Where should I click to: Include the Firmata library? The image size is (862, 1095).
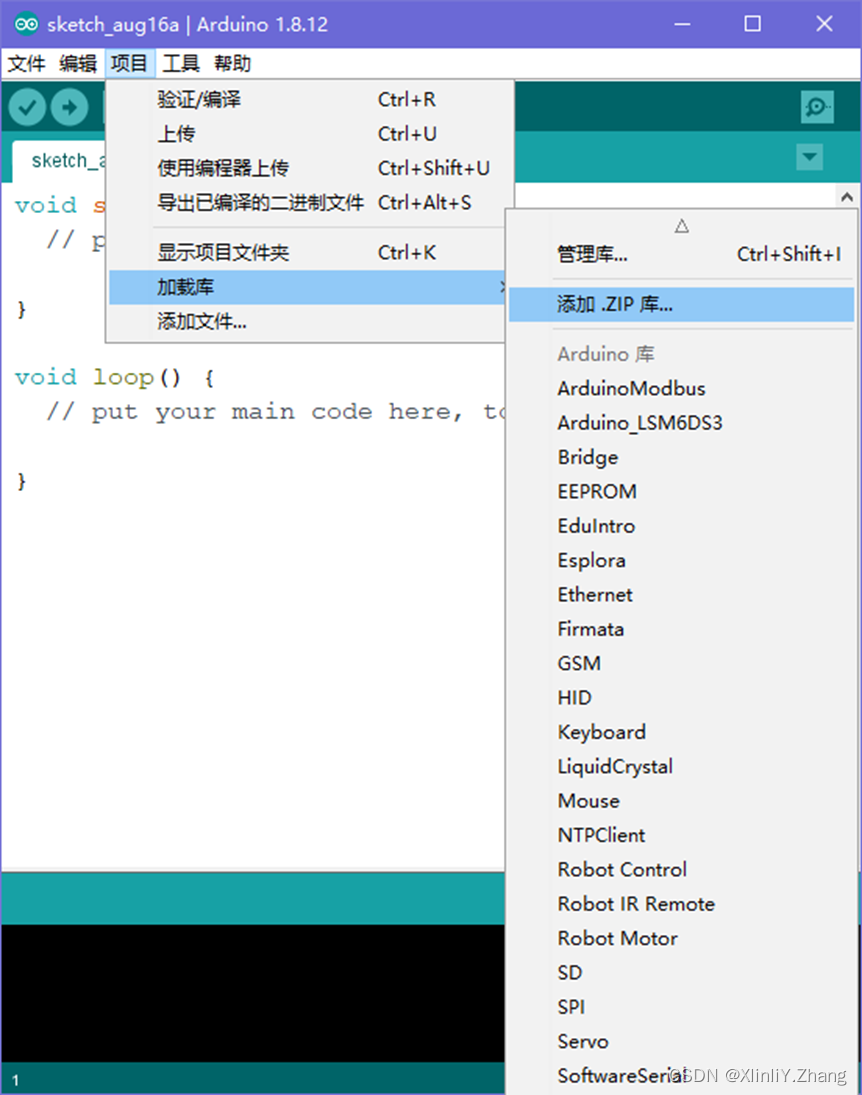click(681, 629)
